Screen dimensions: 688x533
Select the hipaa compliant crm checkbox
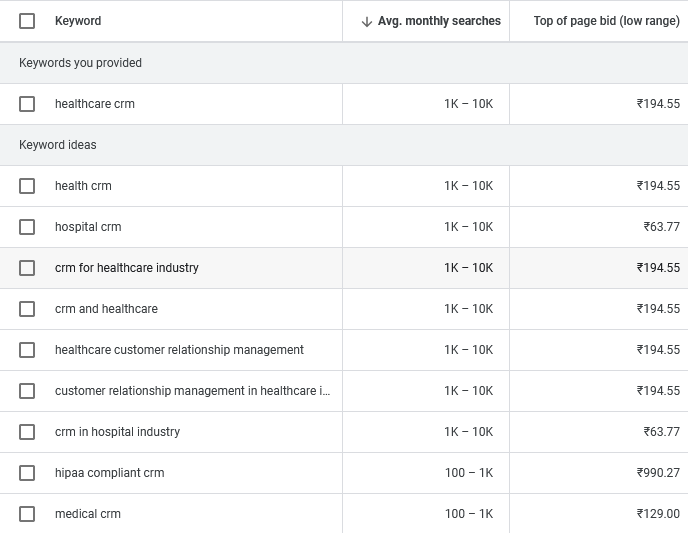27,473
